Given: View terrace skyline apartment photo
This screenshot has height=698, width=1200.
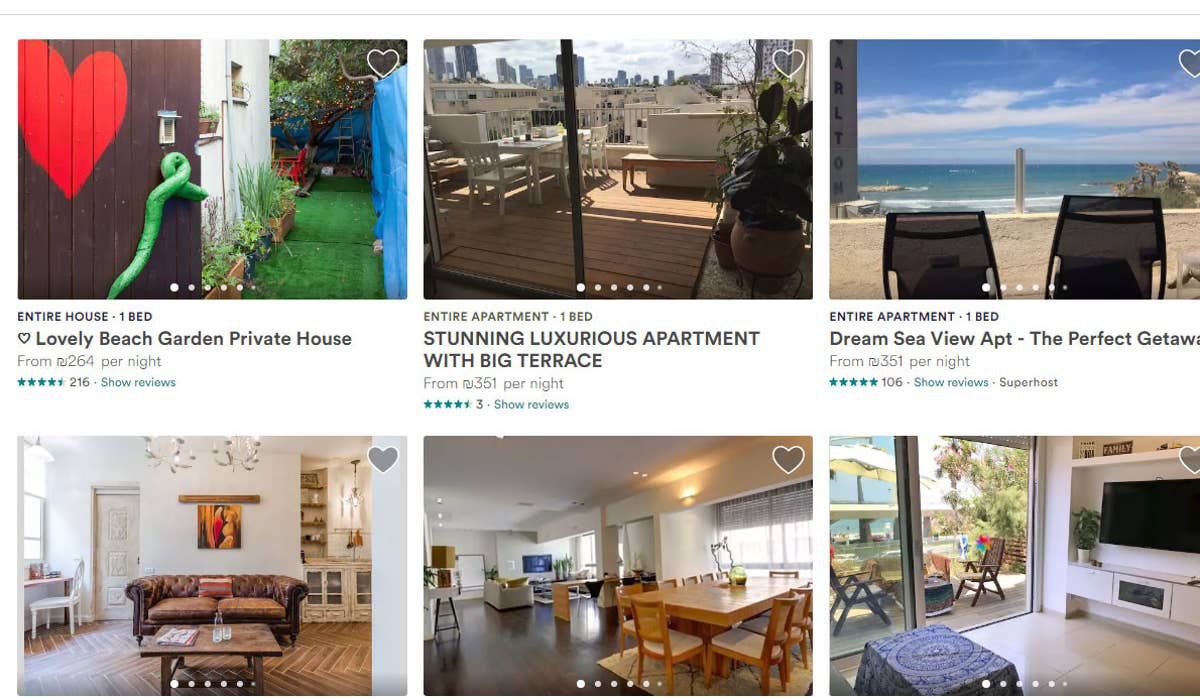Looking at the screenshot, I should pyautogui.click(x=618, y=169).
